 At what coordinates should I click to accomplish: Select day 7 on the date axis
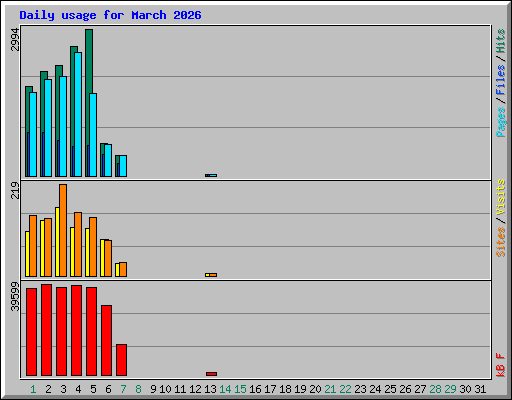[123, 389]
